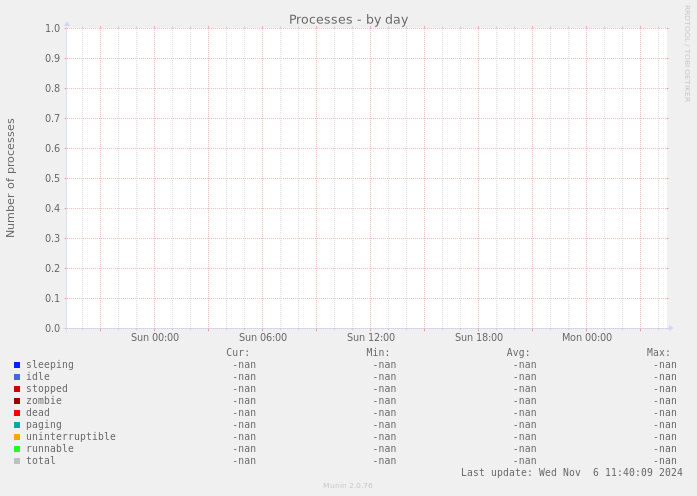Click the 0.5 y-axis value
Image resolution: width=697 pixels, height=496 pixels.
(52, 178)
